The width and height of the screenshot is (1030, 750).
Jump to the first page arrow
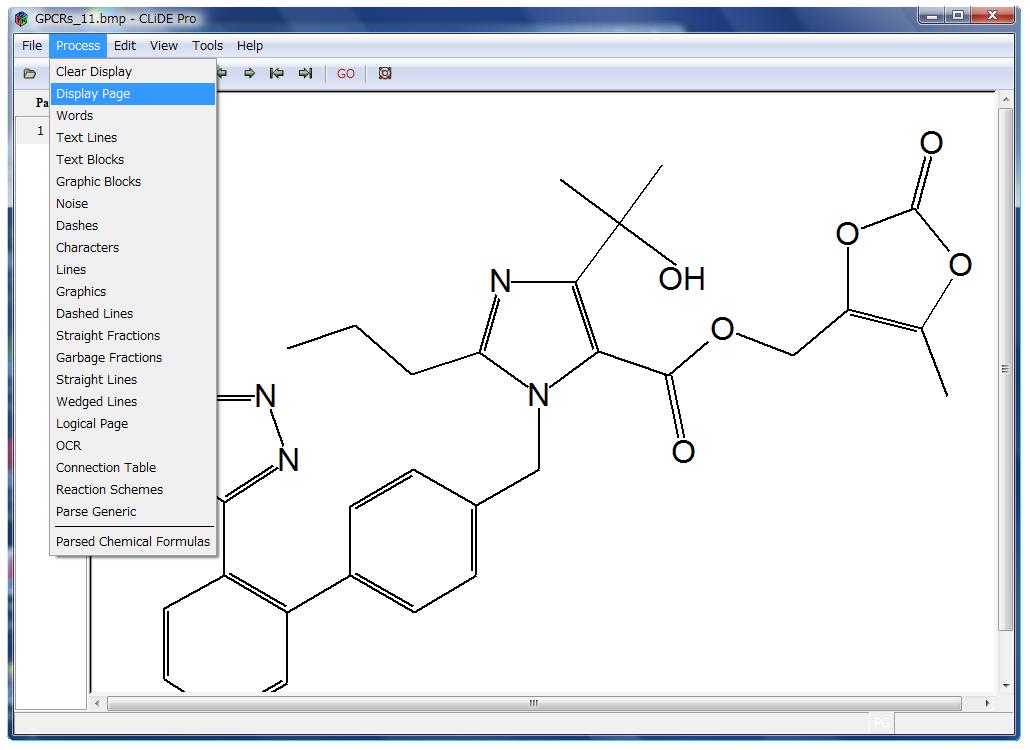click(x=277, y=74)
